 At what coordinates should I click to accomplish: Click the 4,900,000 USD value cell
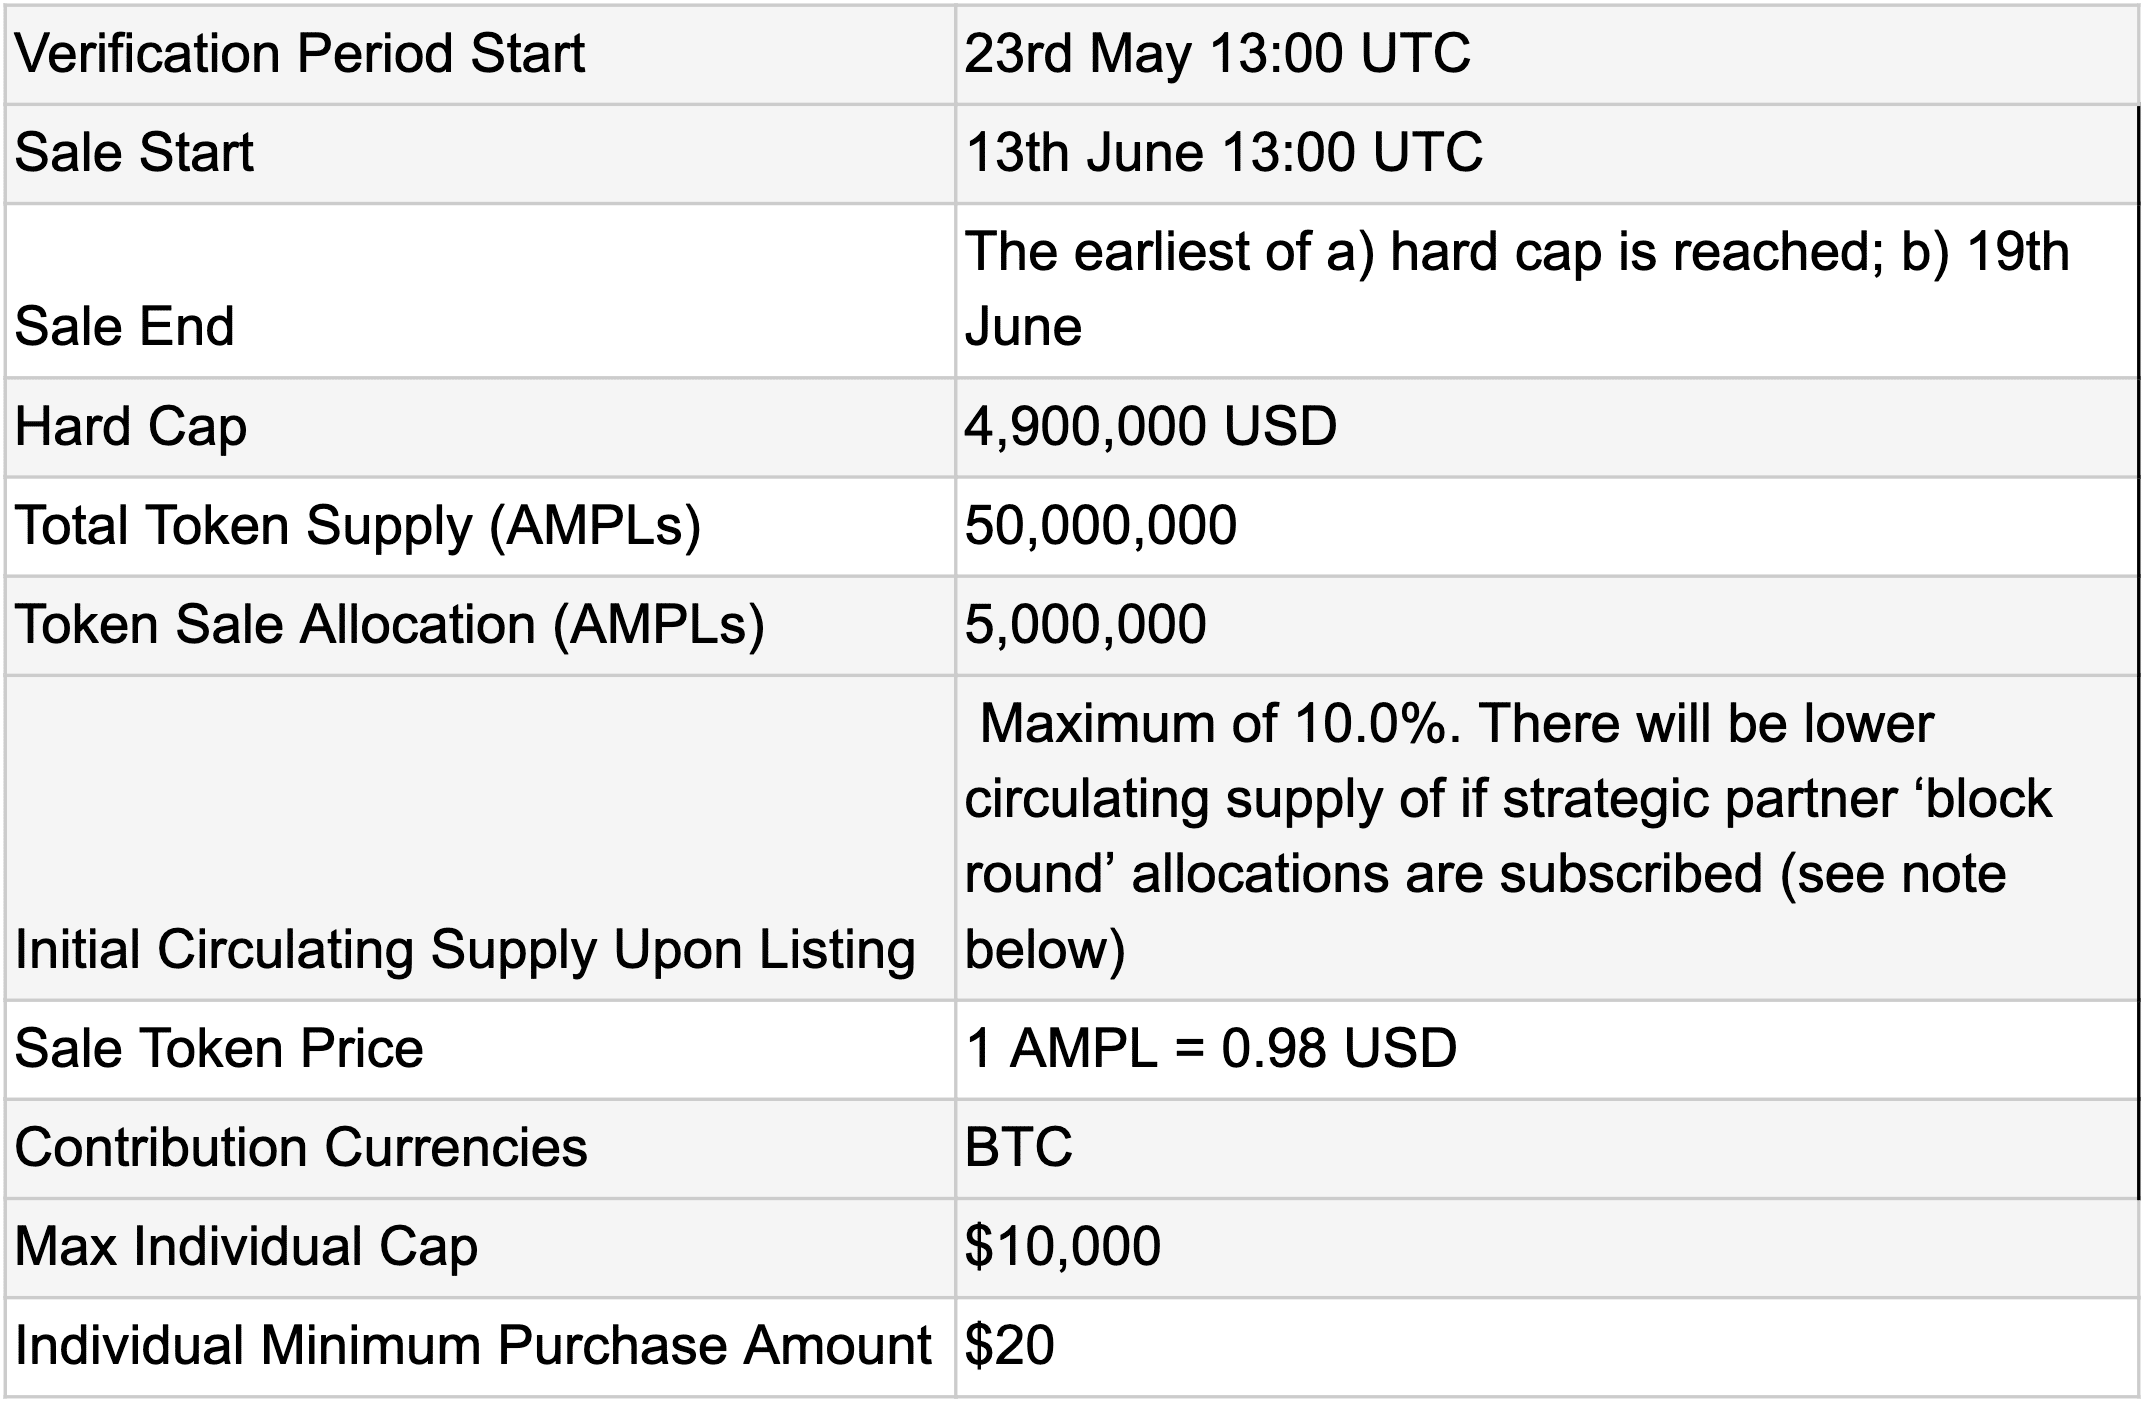[1547, 427]
